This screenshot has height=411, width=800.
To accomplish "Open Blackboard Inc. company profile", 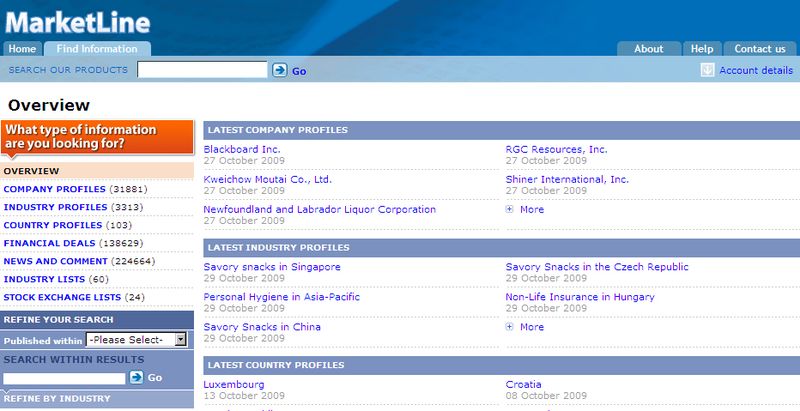I will (242, 149).
